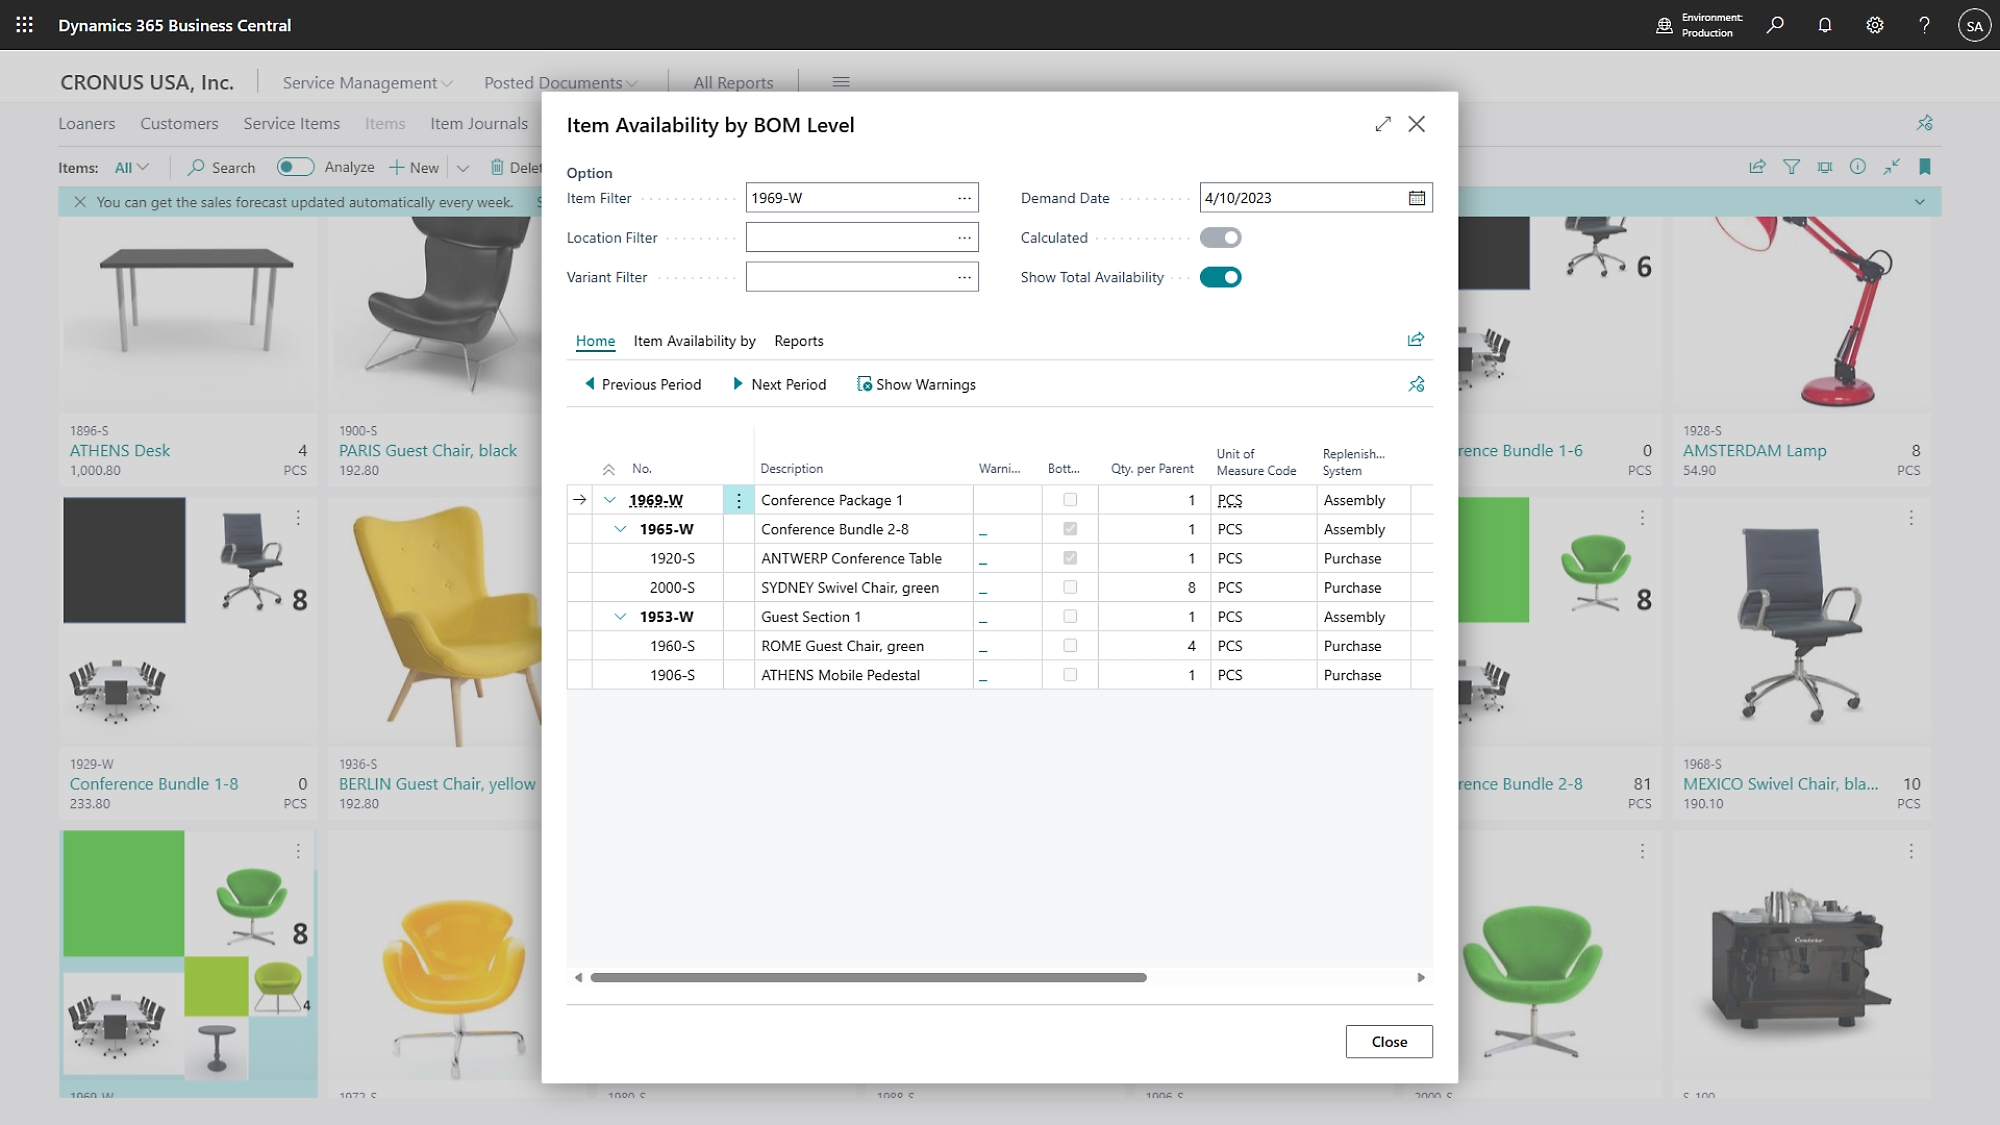The height and width of the screenshot is (1125, 2000).
Task: Open the notifications bell
Action: 1825,25
